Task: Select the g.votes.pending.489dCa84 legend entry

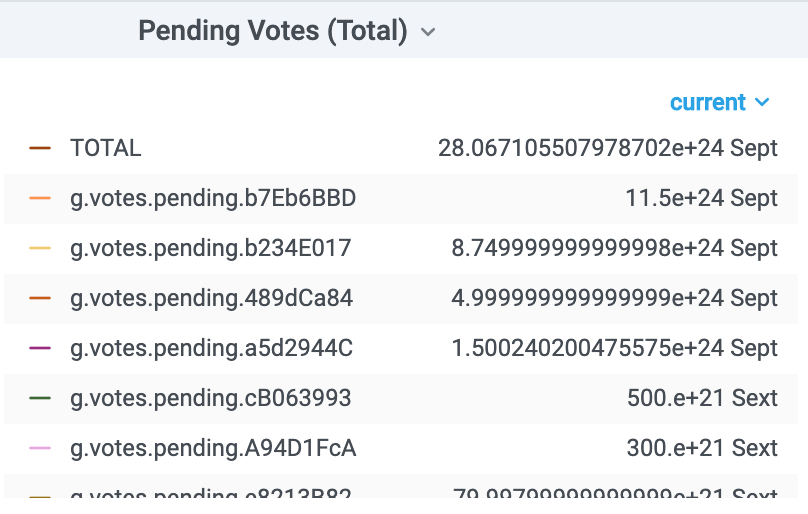Action: [x=211, y=299]
